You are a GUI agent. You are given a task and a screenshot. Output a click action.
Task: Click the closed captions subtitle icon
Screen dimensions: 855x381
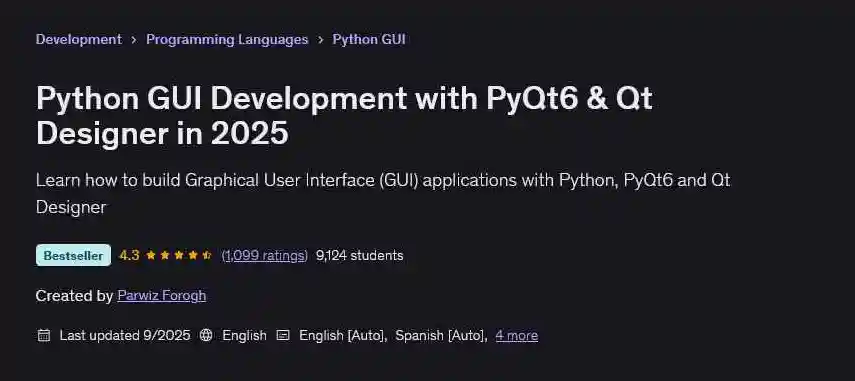click(x=283, y=335)
